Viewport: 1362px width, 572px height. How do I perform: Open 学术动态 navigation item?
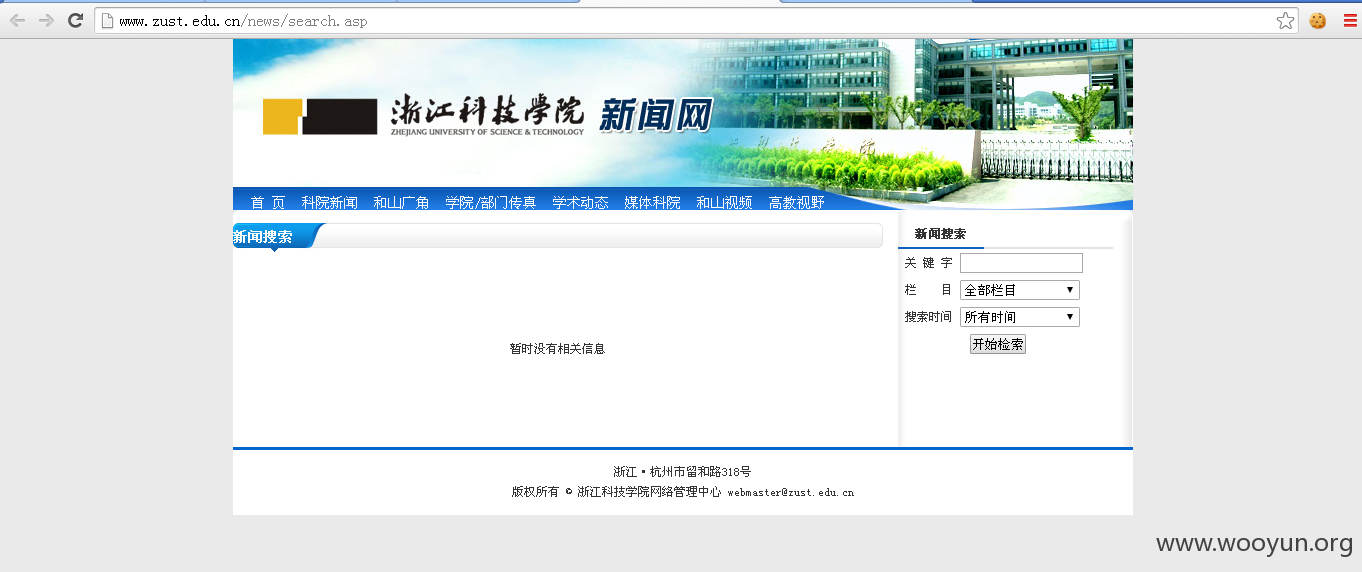tap(580, 202)
